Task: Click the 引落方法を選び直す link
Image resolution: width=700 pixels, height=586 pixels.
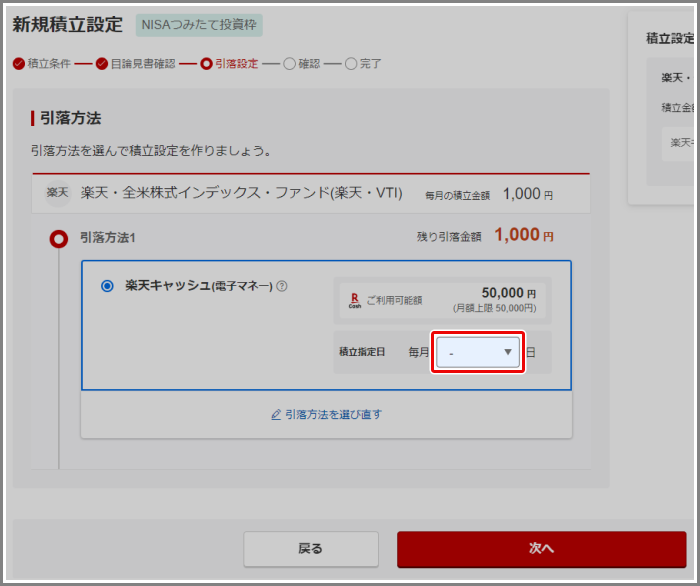Action: (x=333, y=415)
